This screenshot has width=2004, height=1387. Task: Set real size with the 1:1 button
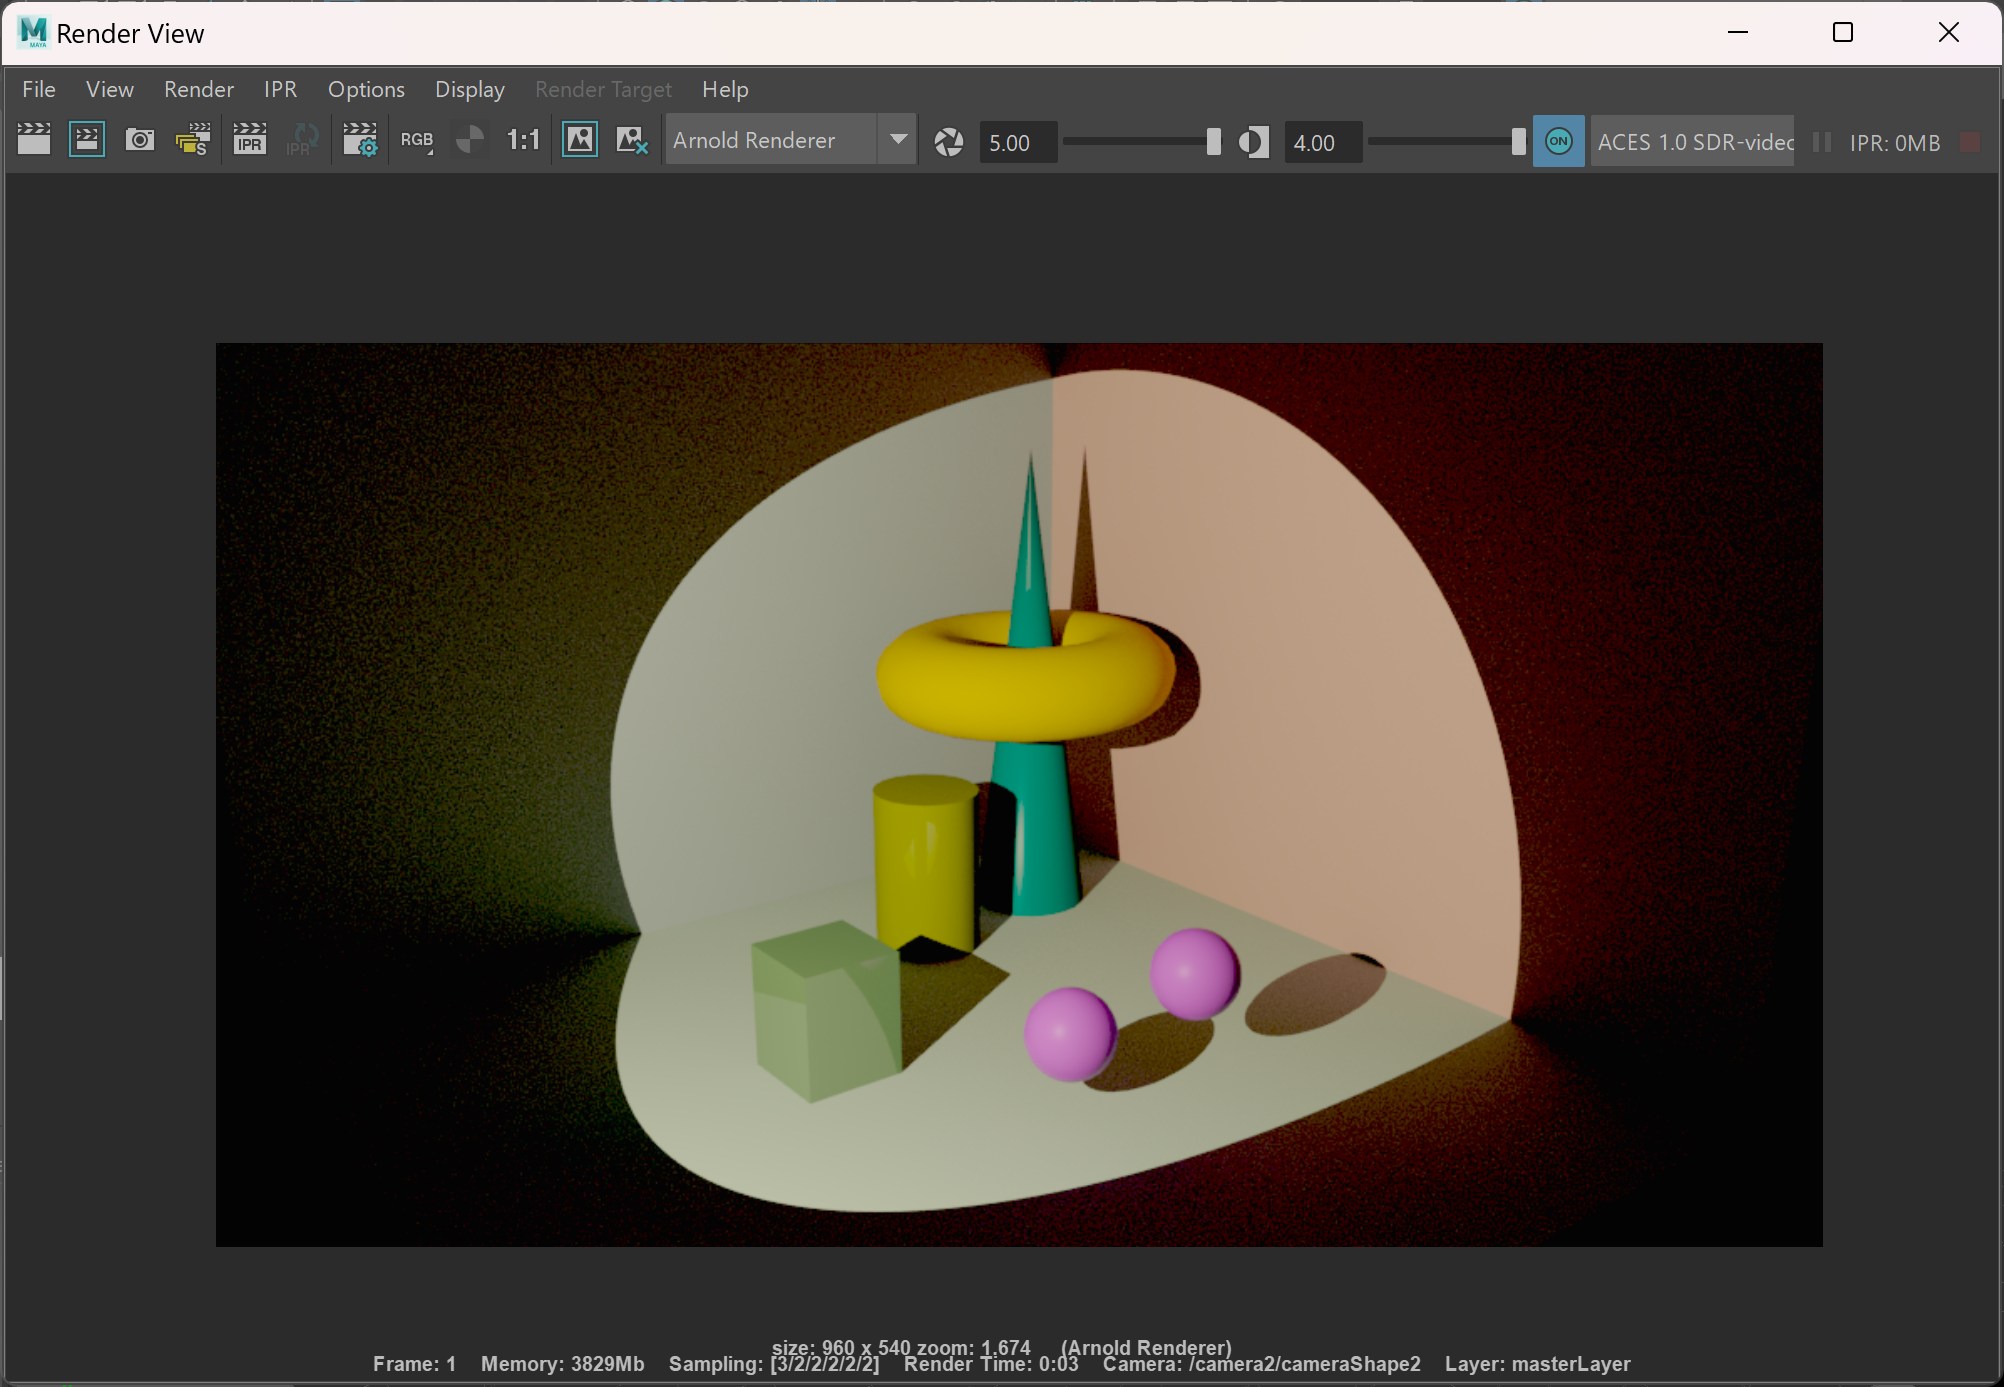click(x=523, y=140)
